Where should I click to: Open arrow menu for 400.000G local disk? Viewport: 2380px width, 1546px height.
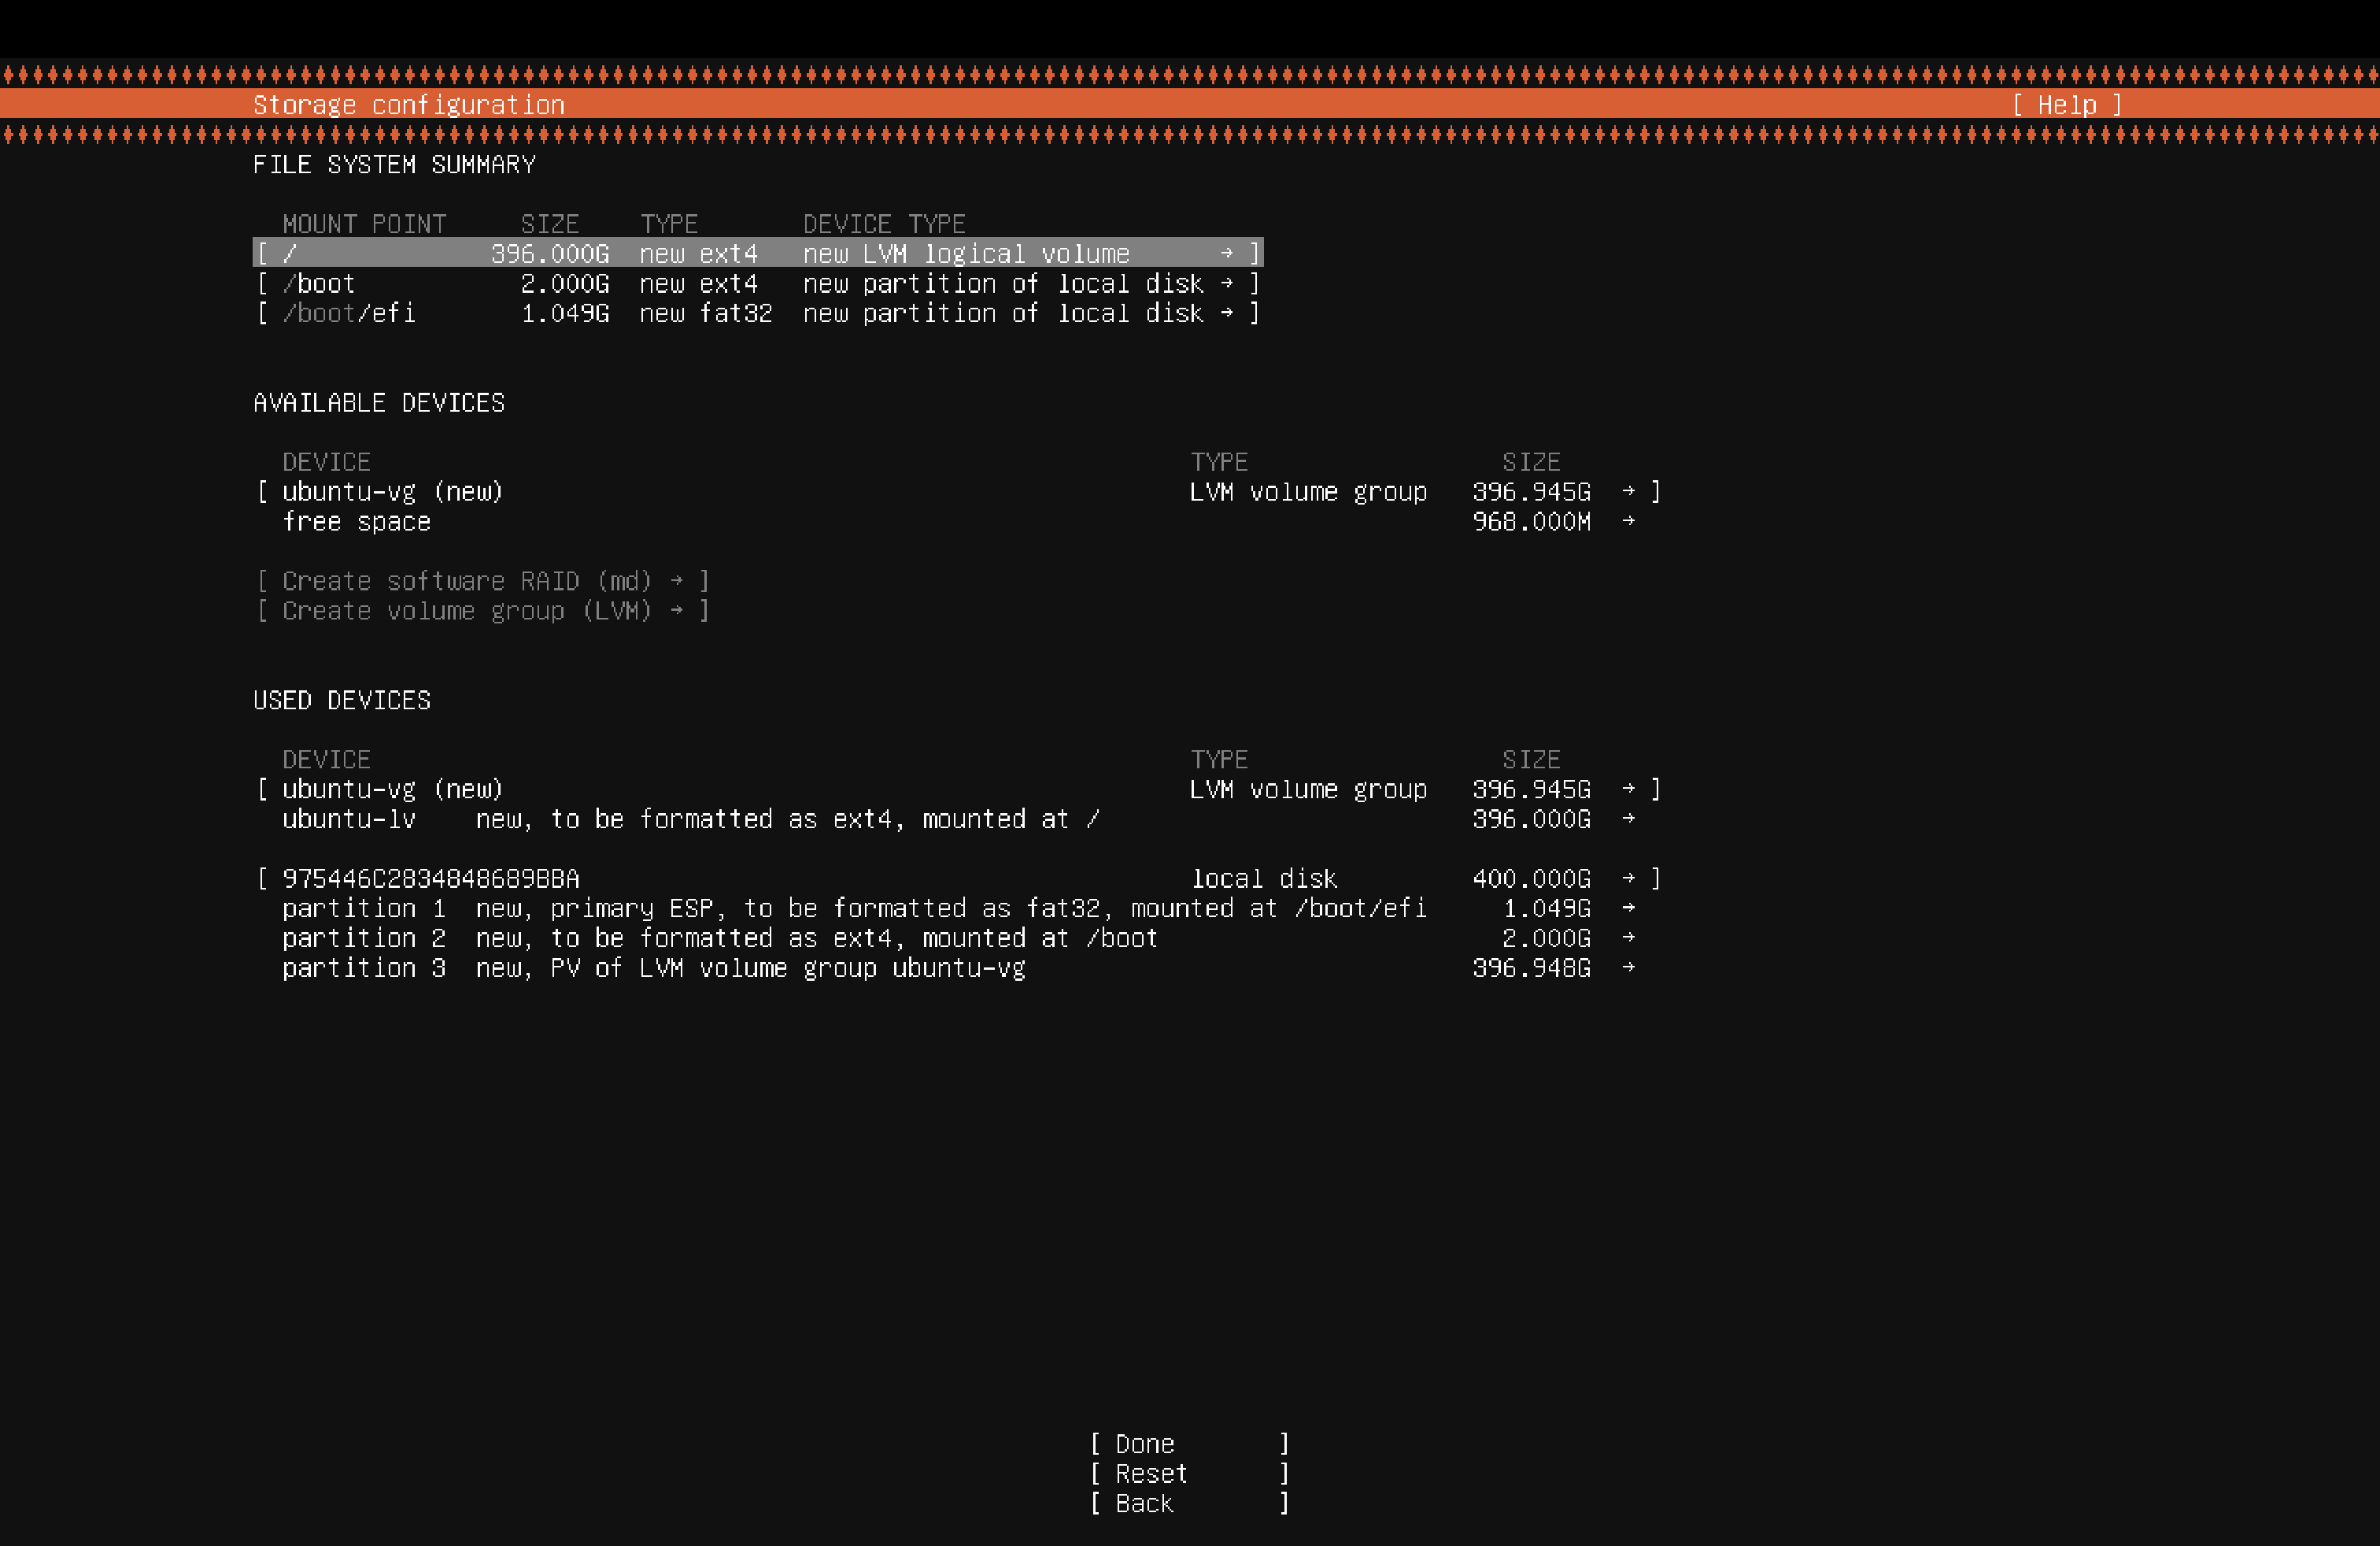[1629, 878]
